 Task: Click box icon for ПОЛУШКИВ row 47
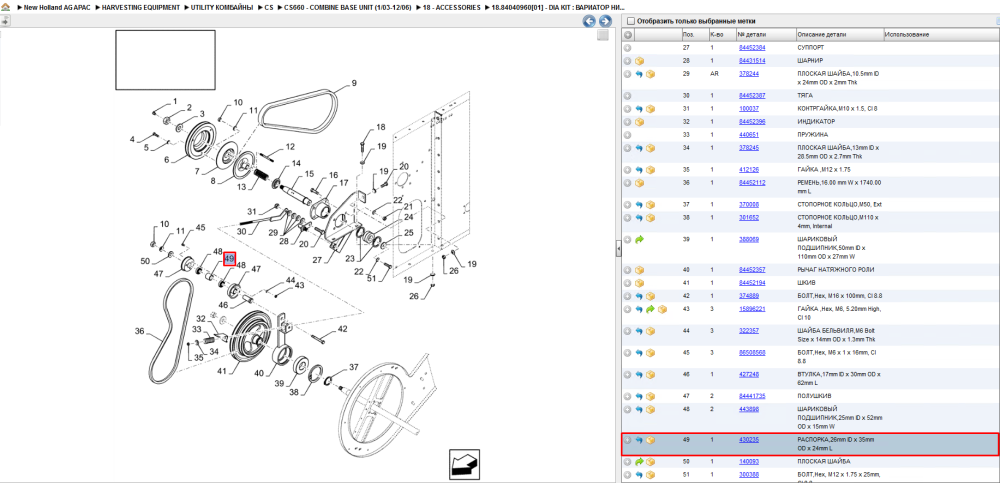(651, 396)
